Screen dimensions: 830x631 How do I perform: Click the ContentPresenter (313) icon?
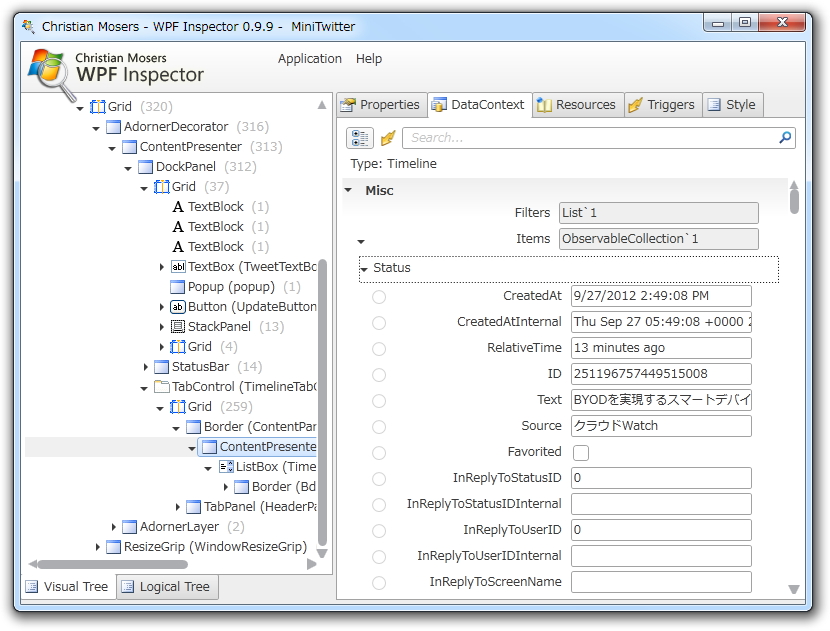129,147
